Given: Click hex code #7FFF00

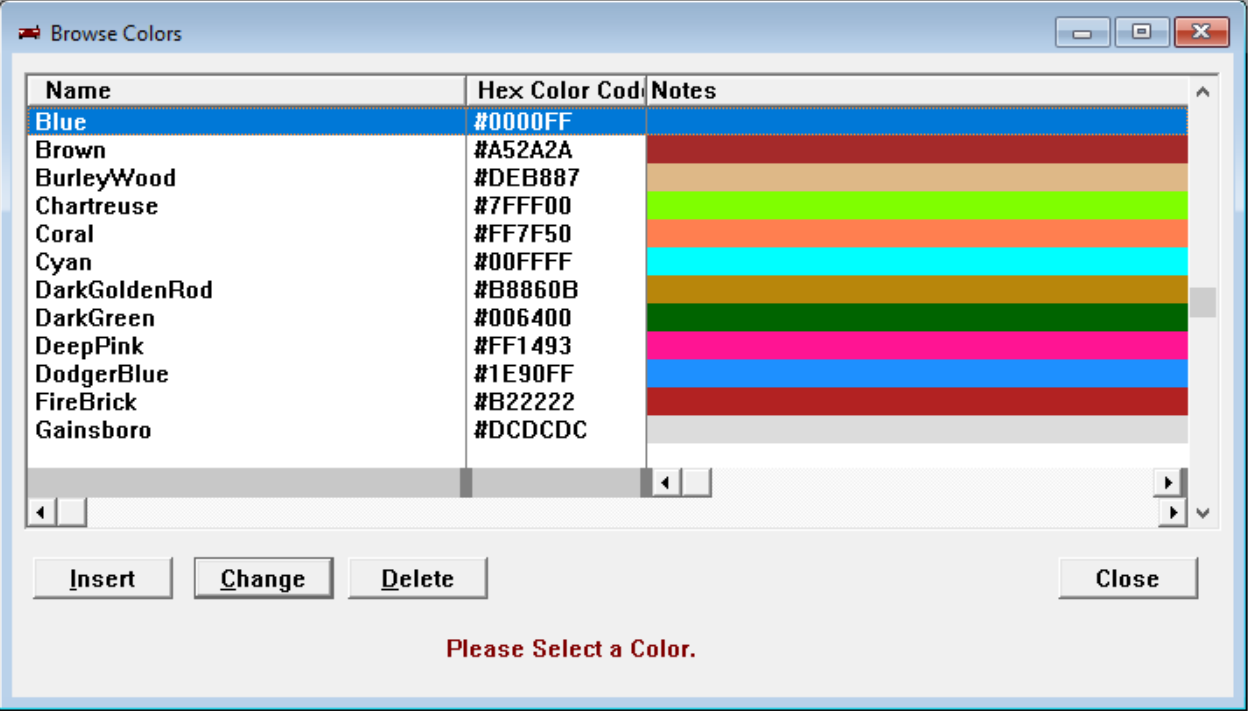Looking at the screenshot, I should (x=523, y=206).
